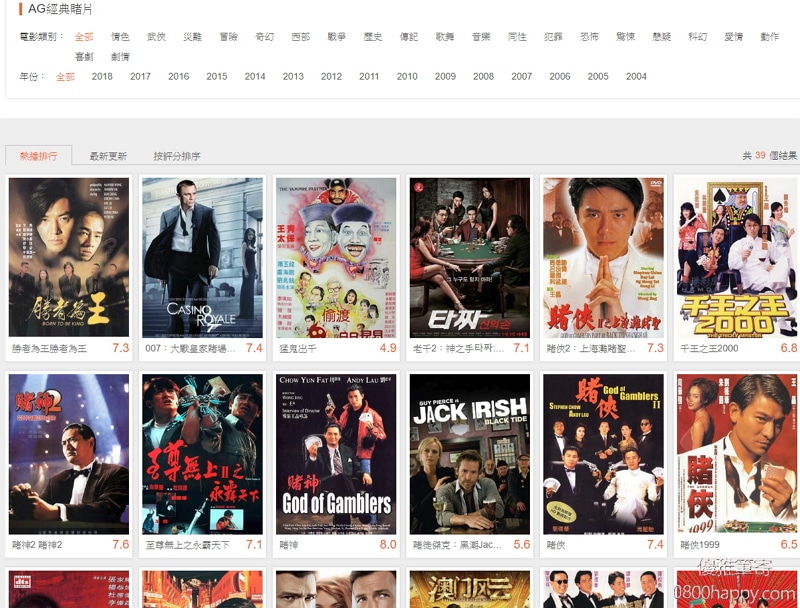Image resolution: width=800 pixels, height=608 pixels.
Task: Filter results to year 2008
Action: [x=484, y=77]
